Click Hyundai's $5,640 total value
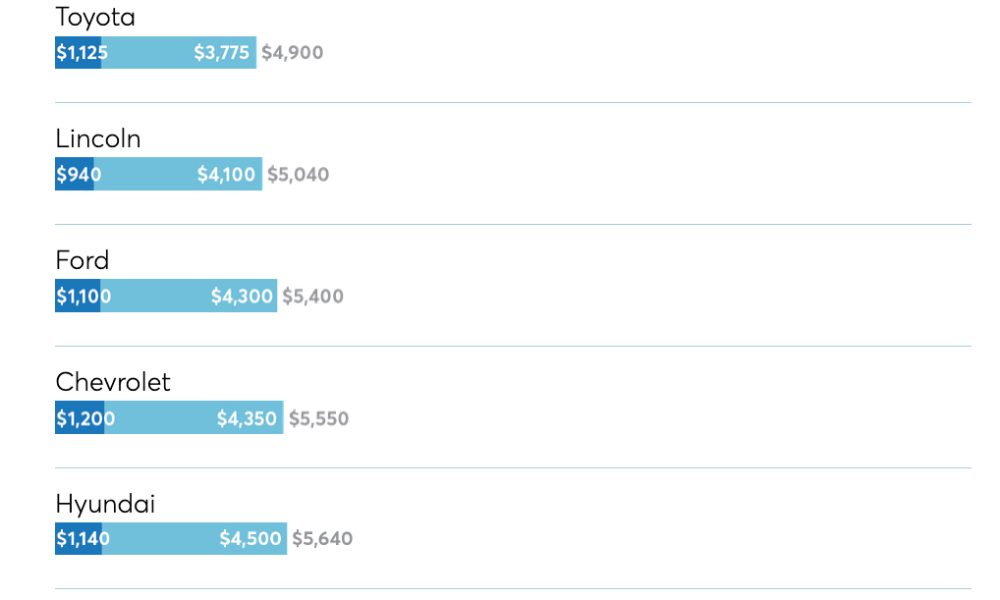The height and width of the screenshot is (600, 1000). 322,539
